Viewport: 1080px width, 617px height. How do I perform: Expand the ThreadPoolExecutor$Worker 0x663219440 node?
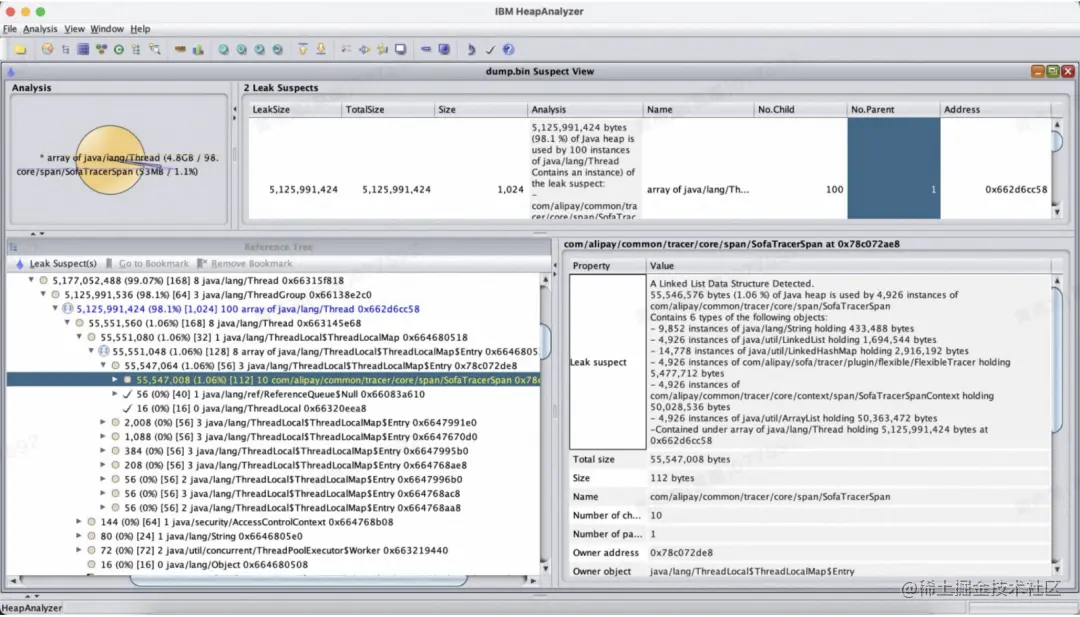pyautogui.click(x=79, y=550)
